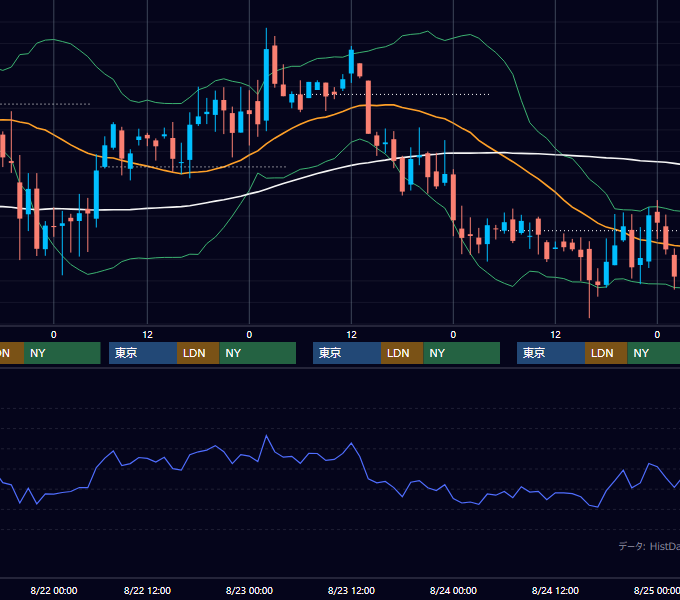Select the 東京 session bar on 8/23
This screenshot has width=680, height=600.
(x=347, y=353)
